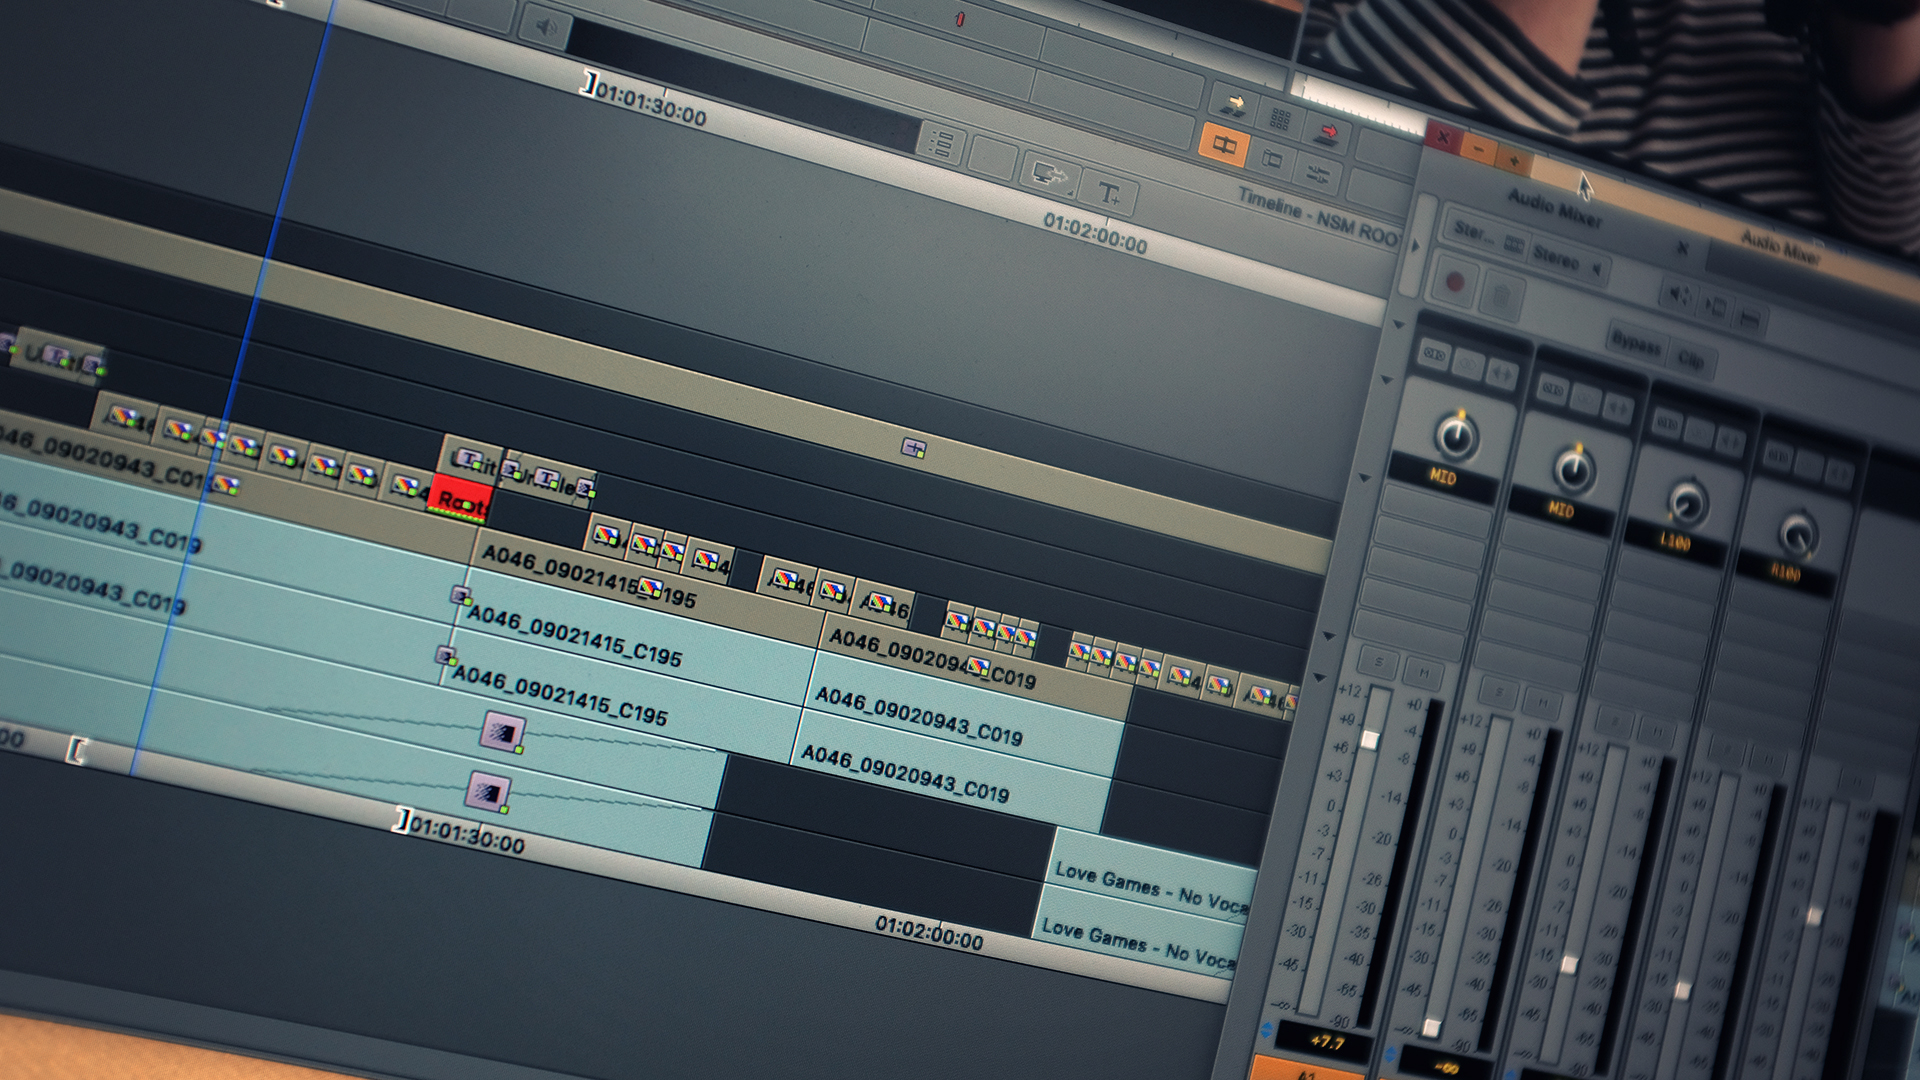Image resolution: width=1920 pixels, height=1080 pixels.
Task: Mute the first mixer track
Action: (1423, 674)
